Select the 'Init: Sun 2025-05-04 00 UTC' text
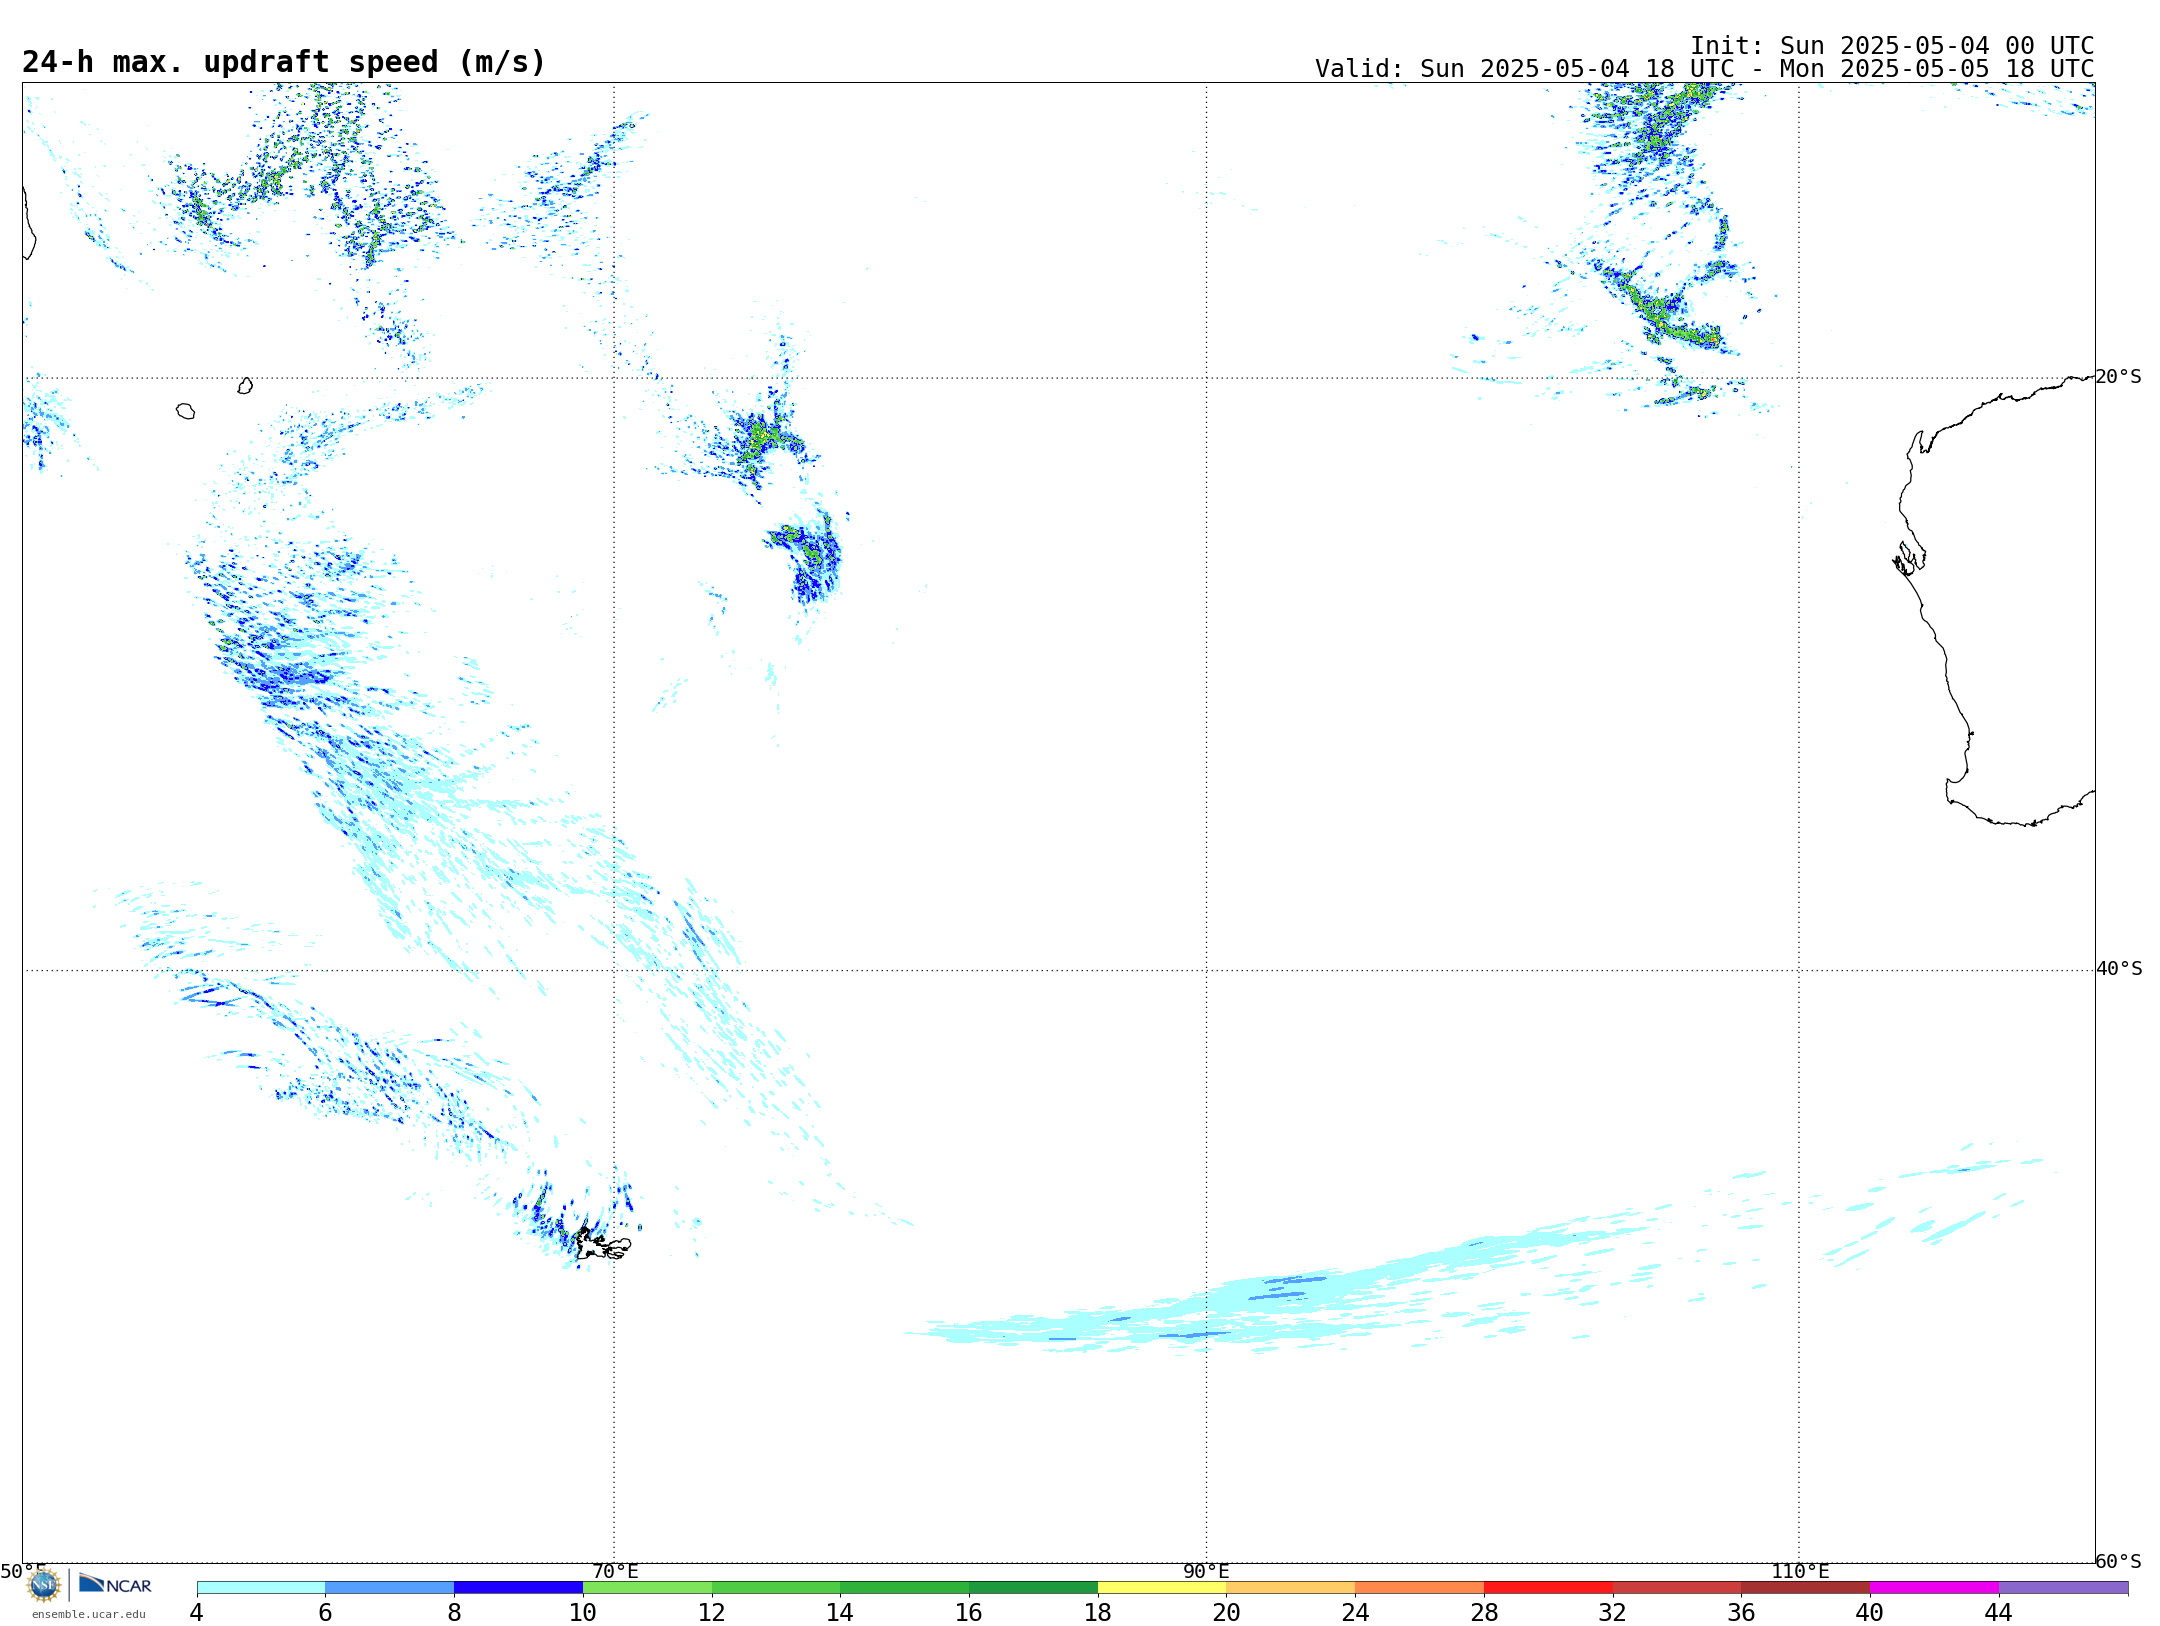 (x=1892, y=46)
